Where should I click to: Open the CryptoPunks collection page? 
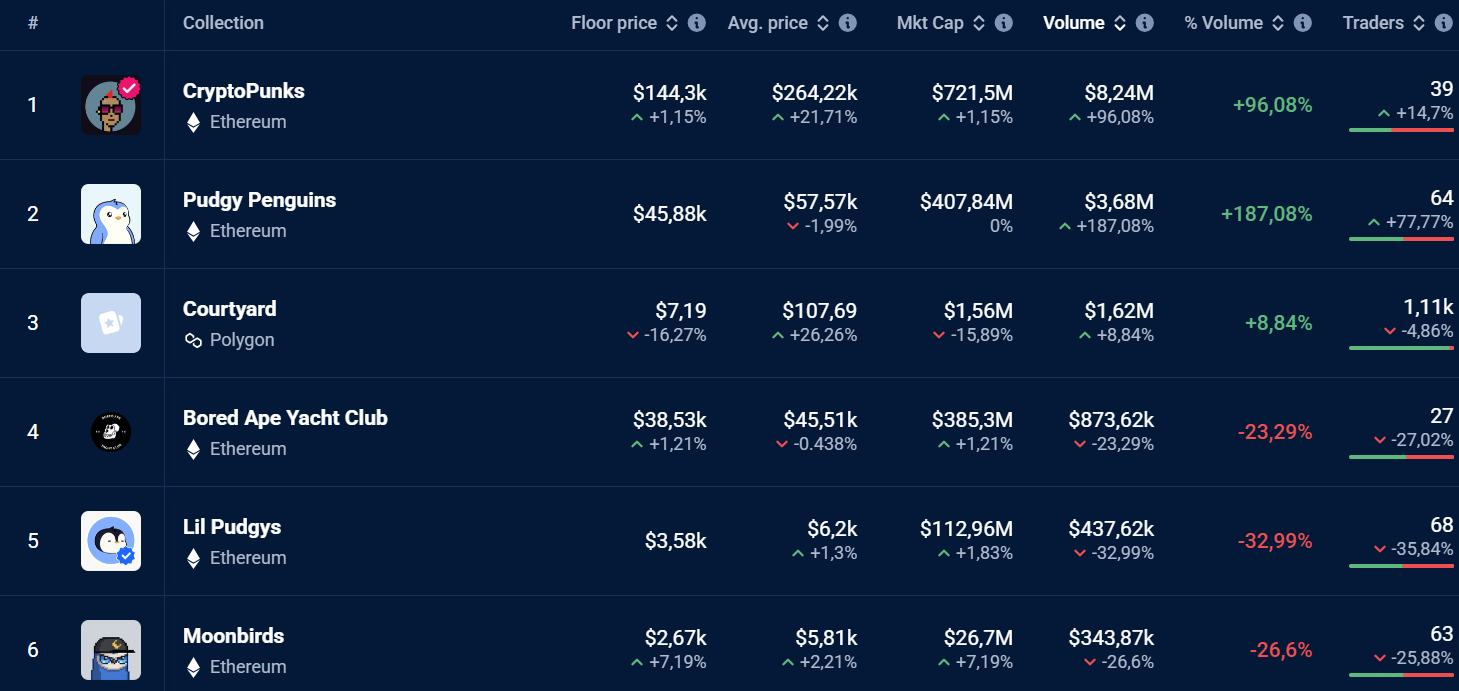[243, 91]
